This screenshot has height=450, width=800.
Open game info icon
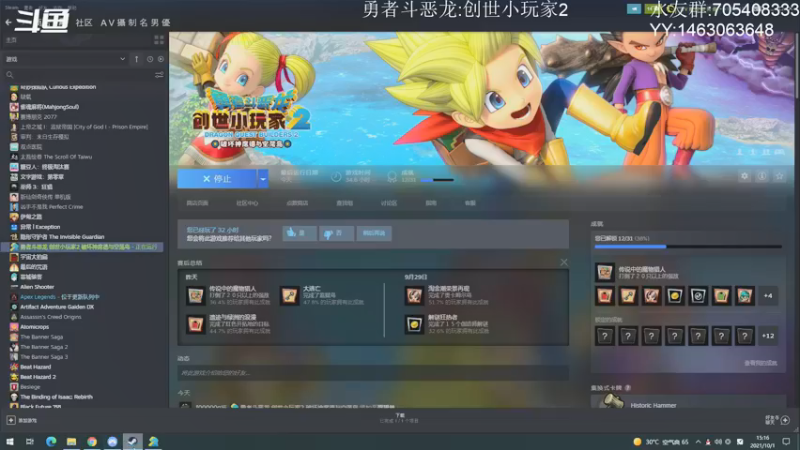pyautogui.click(x=762, y=176)
